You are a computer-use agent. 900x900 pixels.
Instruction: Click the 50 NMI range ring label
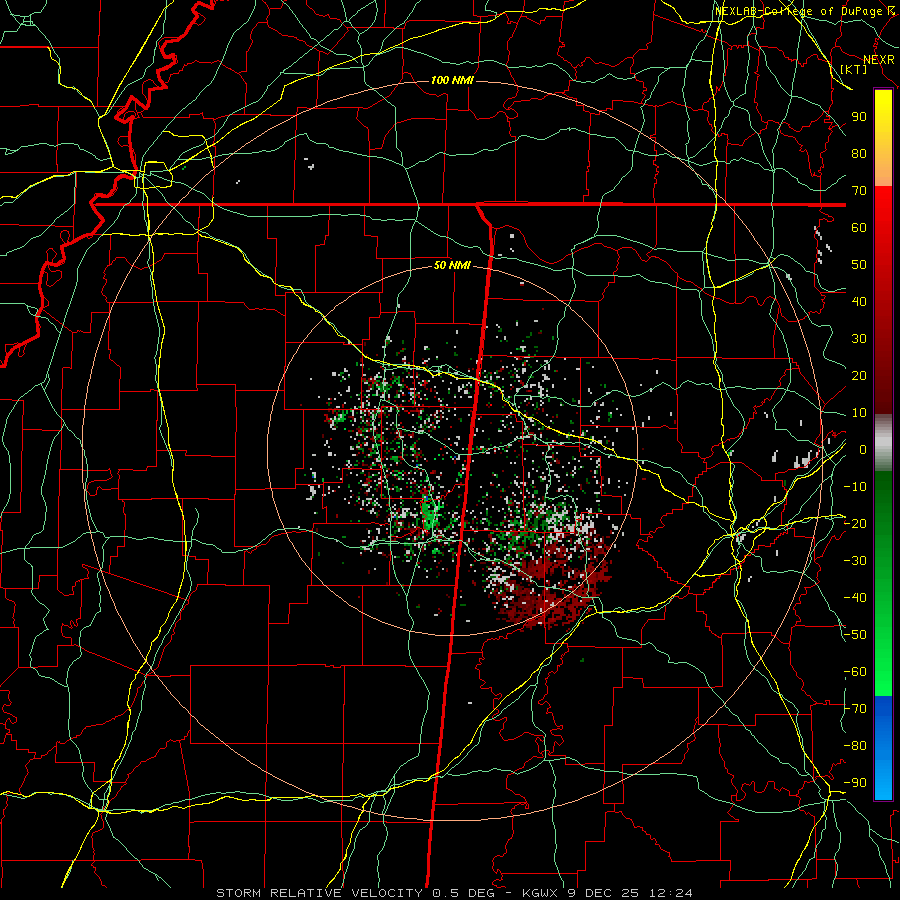coord(452,265)
